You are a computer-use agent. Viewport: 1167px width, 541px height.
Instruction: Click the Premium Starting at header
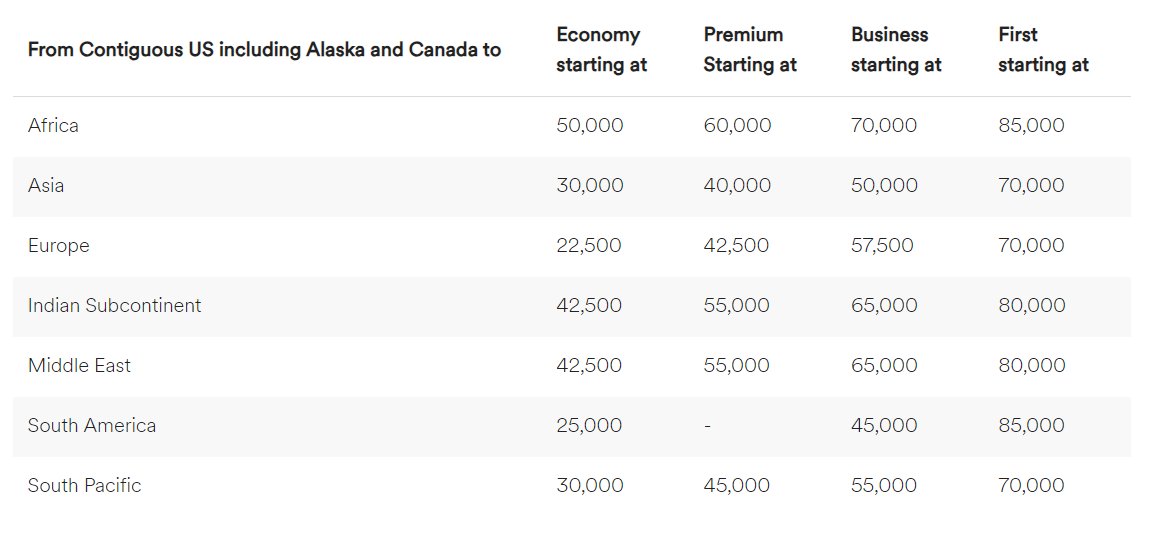point(749,50)
